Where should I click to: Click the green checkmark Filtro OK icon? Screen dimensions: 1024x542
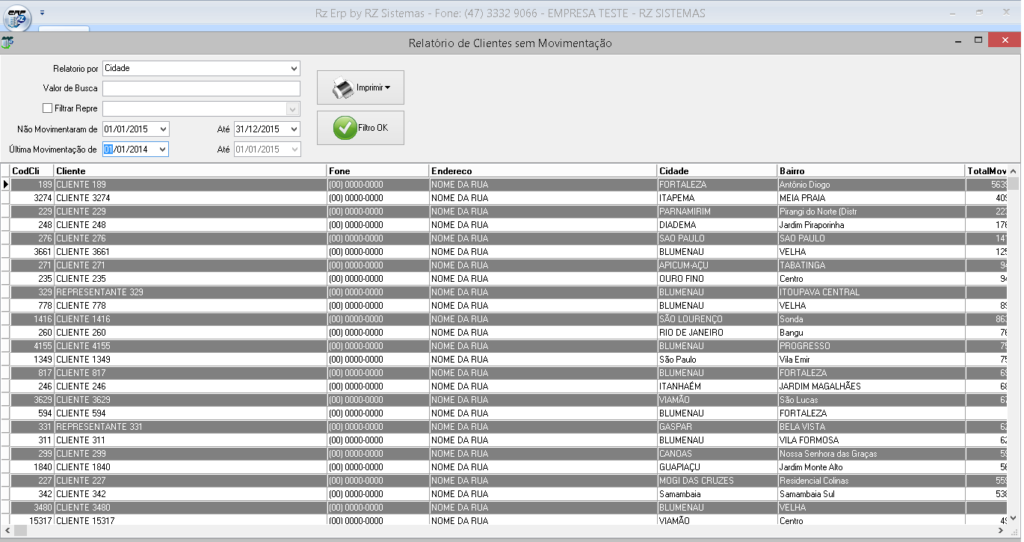tap(344, 128)
